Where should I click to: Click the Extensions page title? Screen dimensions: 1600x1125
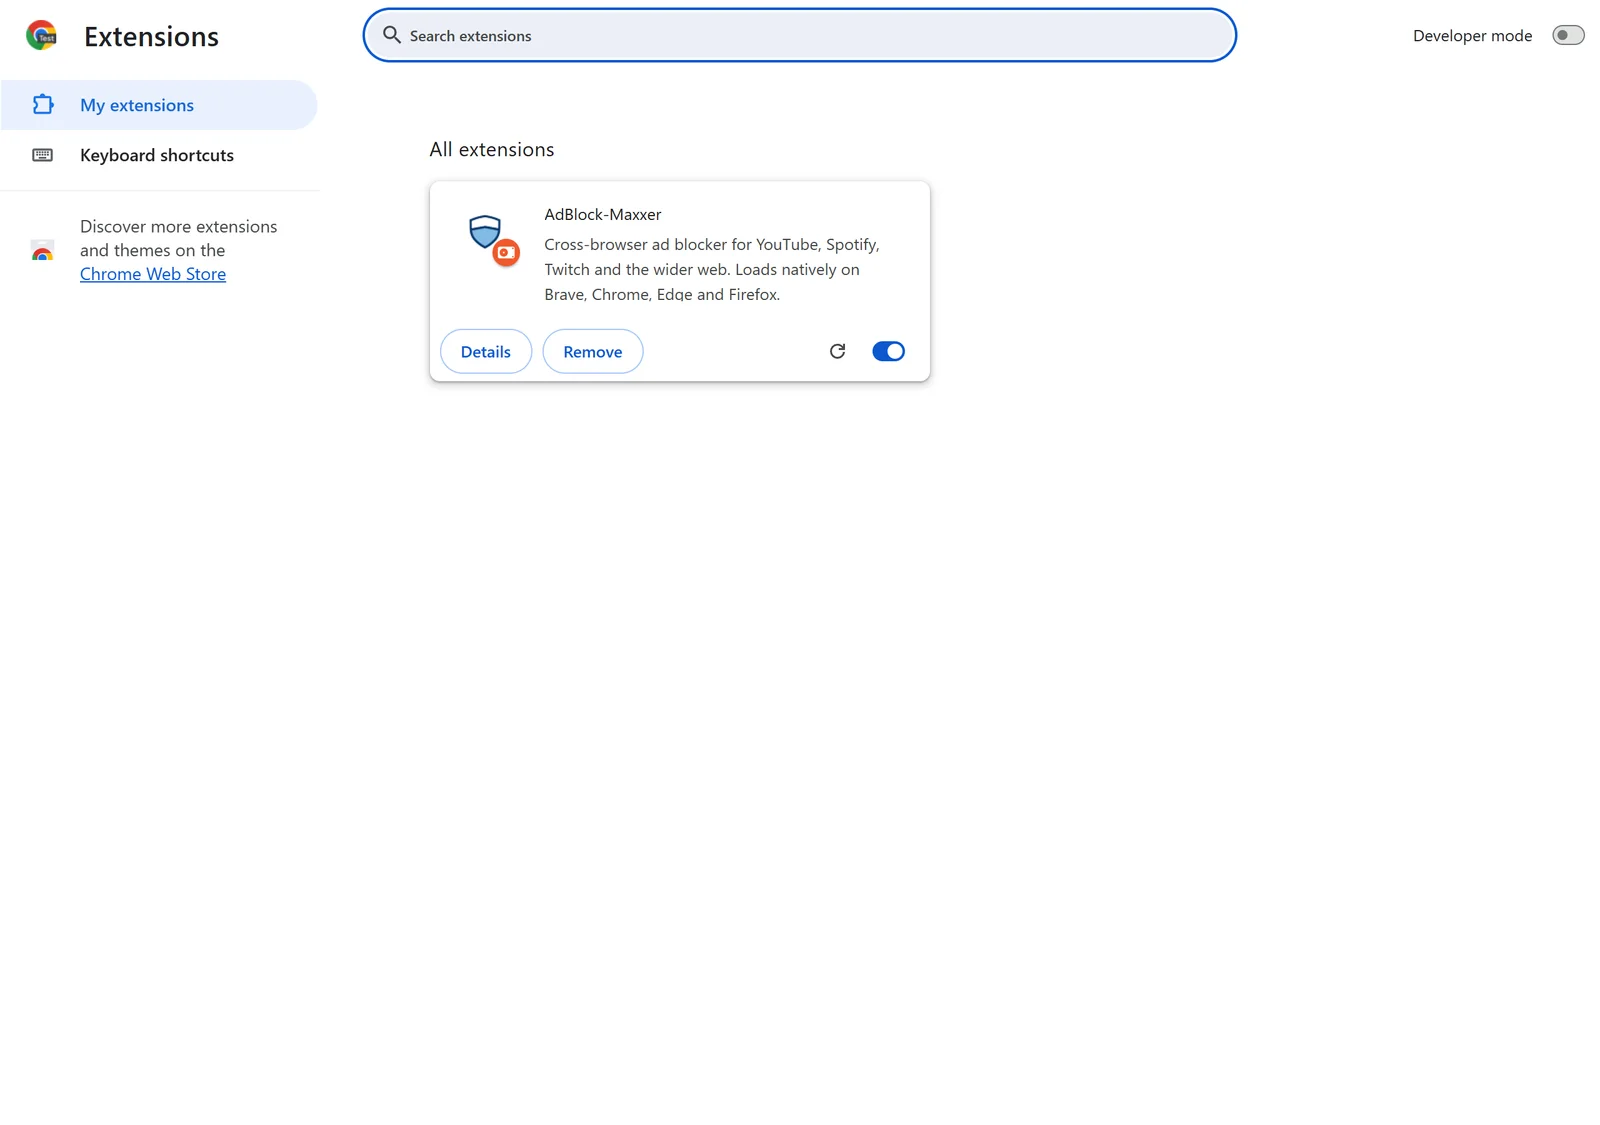151,36
